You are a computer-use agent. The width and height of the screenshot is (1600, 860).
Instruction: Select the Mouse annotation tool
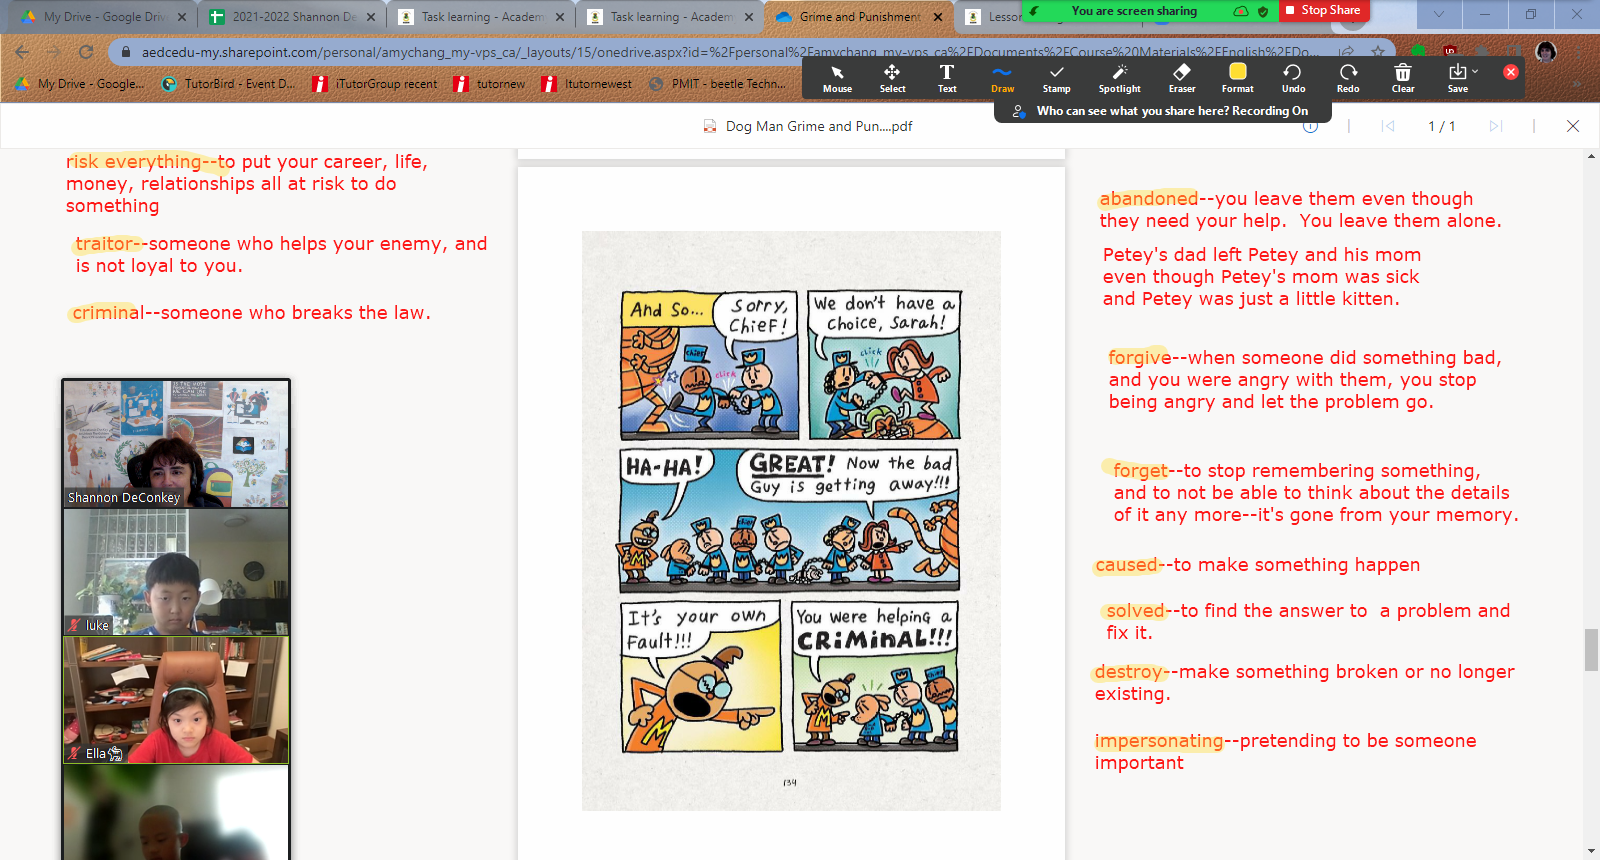(837, 78)
